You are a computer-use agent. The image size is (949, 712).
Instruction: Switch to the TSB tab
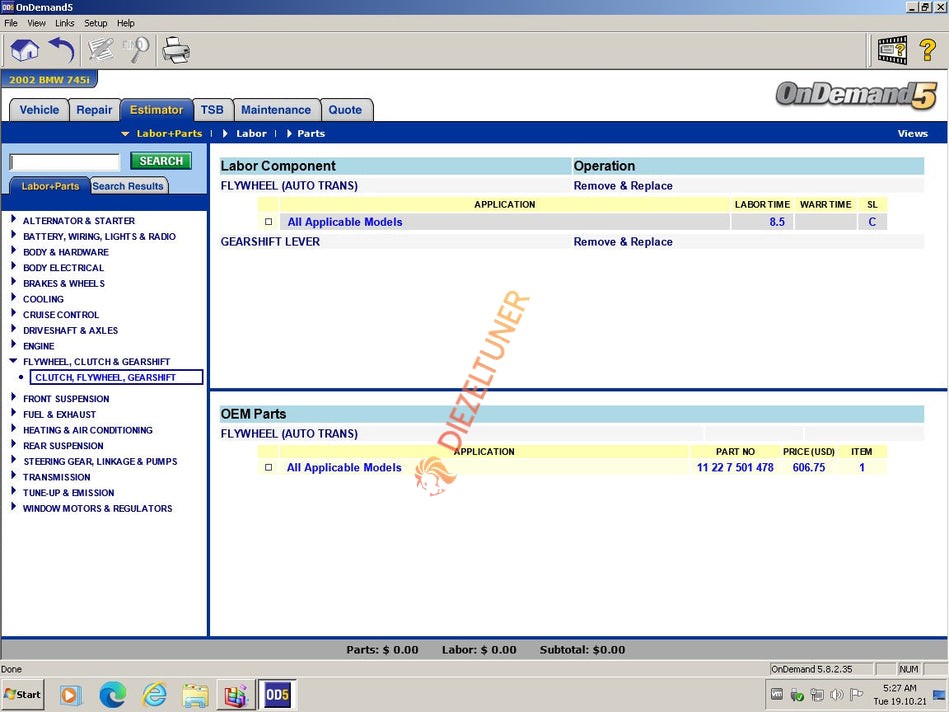(x=212, y=110)
